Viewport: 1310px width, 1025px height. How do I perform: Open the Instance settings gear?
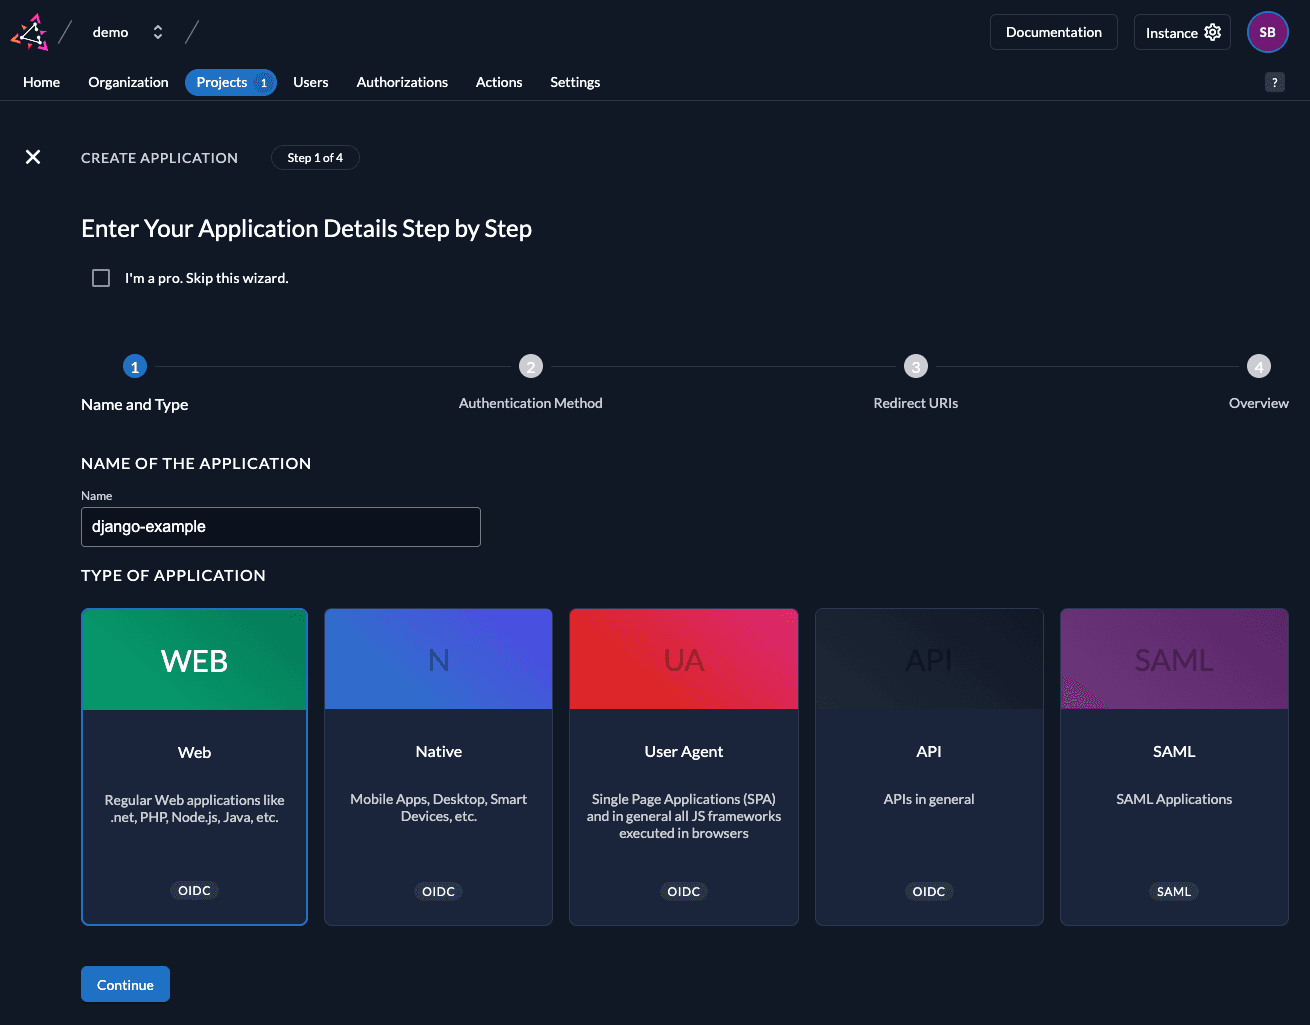[x=1211, y=31]
